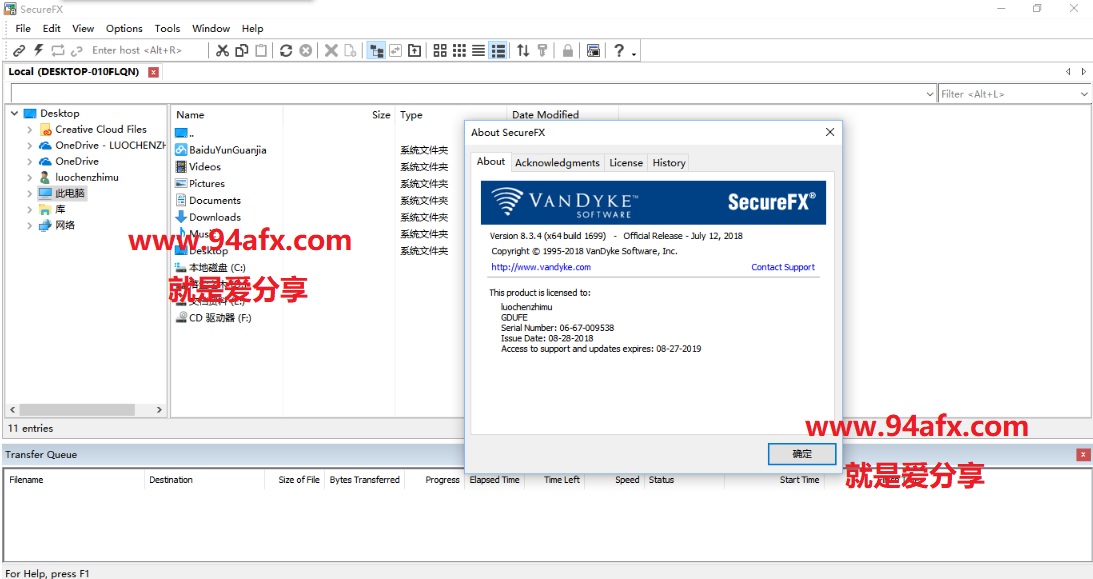Click the Enter host input field

coord(148,50)
